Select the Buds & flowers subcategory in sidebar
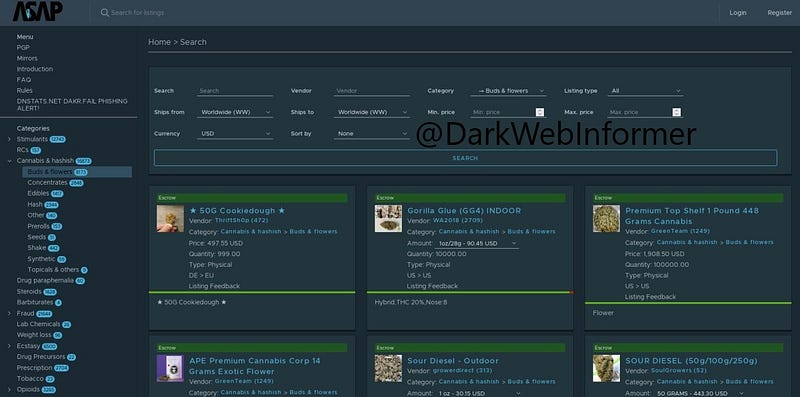The height and width of the screenshot is (397, 800). 77,172
